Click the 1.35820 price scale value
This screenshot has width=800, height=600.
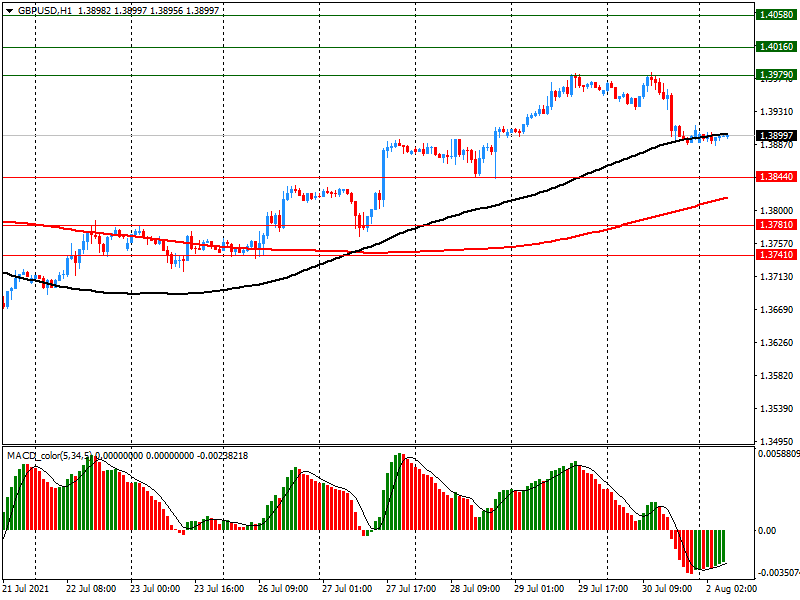[777, 376]
